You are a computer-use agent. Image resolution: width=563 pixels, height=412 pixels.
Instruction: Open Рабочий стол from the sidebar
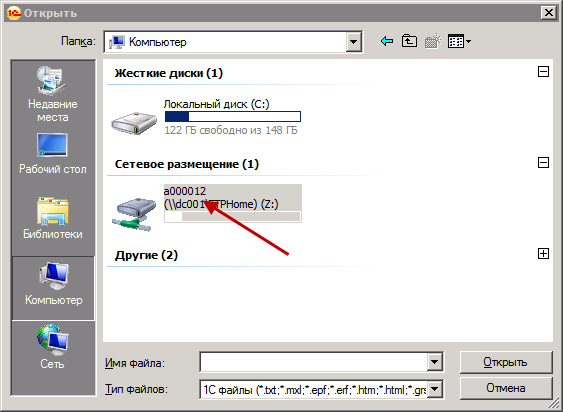[x=52, y=154]
